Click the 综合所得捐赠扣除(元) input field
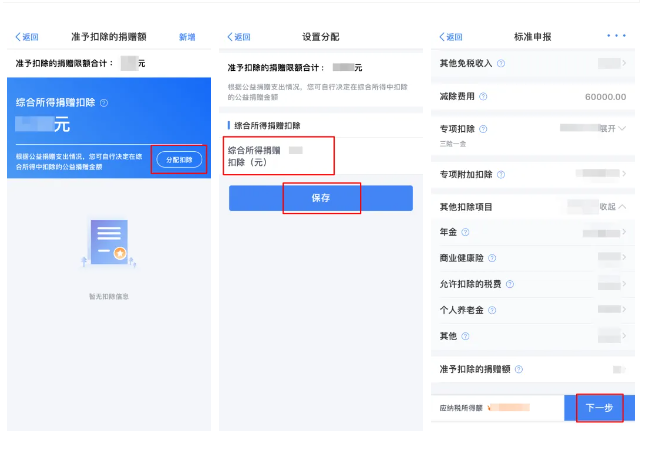 (279, 156)
